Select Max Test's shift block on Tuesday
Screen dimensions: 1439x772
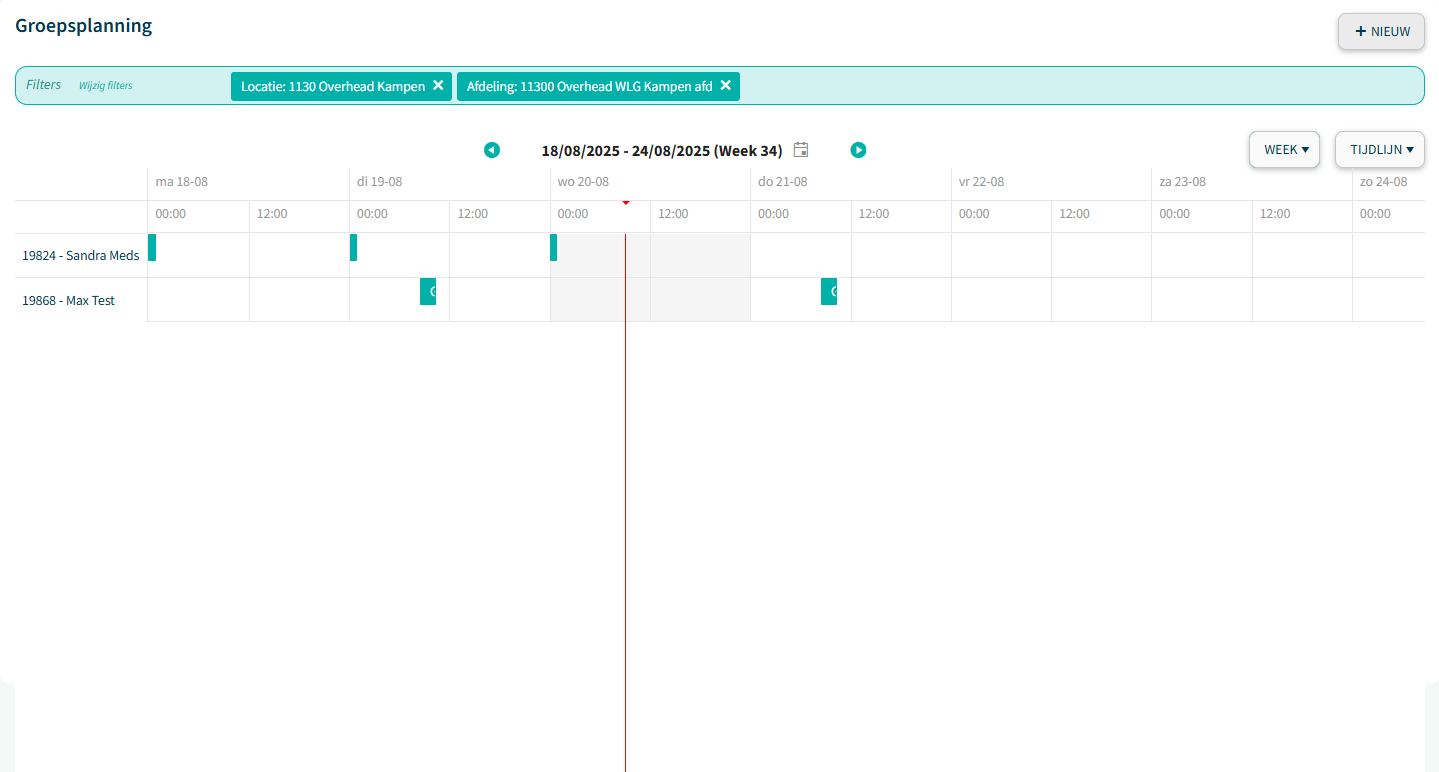428,291
